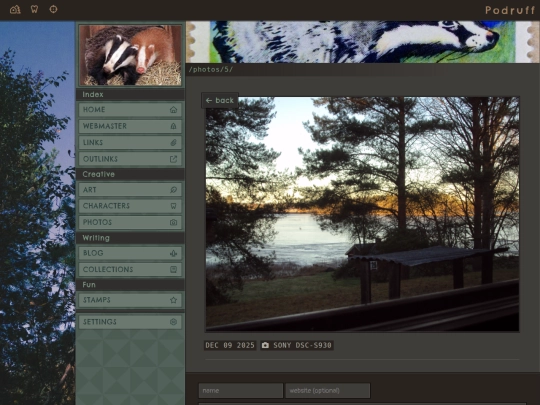Click the /photos/5/ path text
This screenshot has width=540, height=405.
click(210, 70)
